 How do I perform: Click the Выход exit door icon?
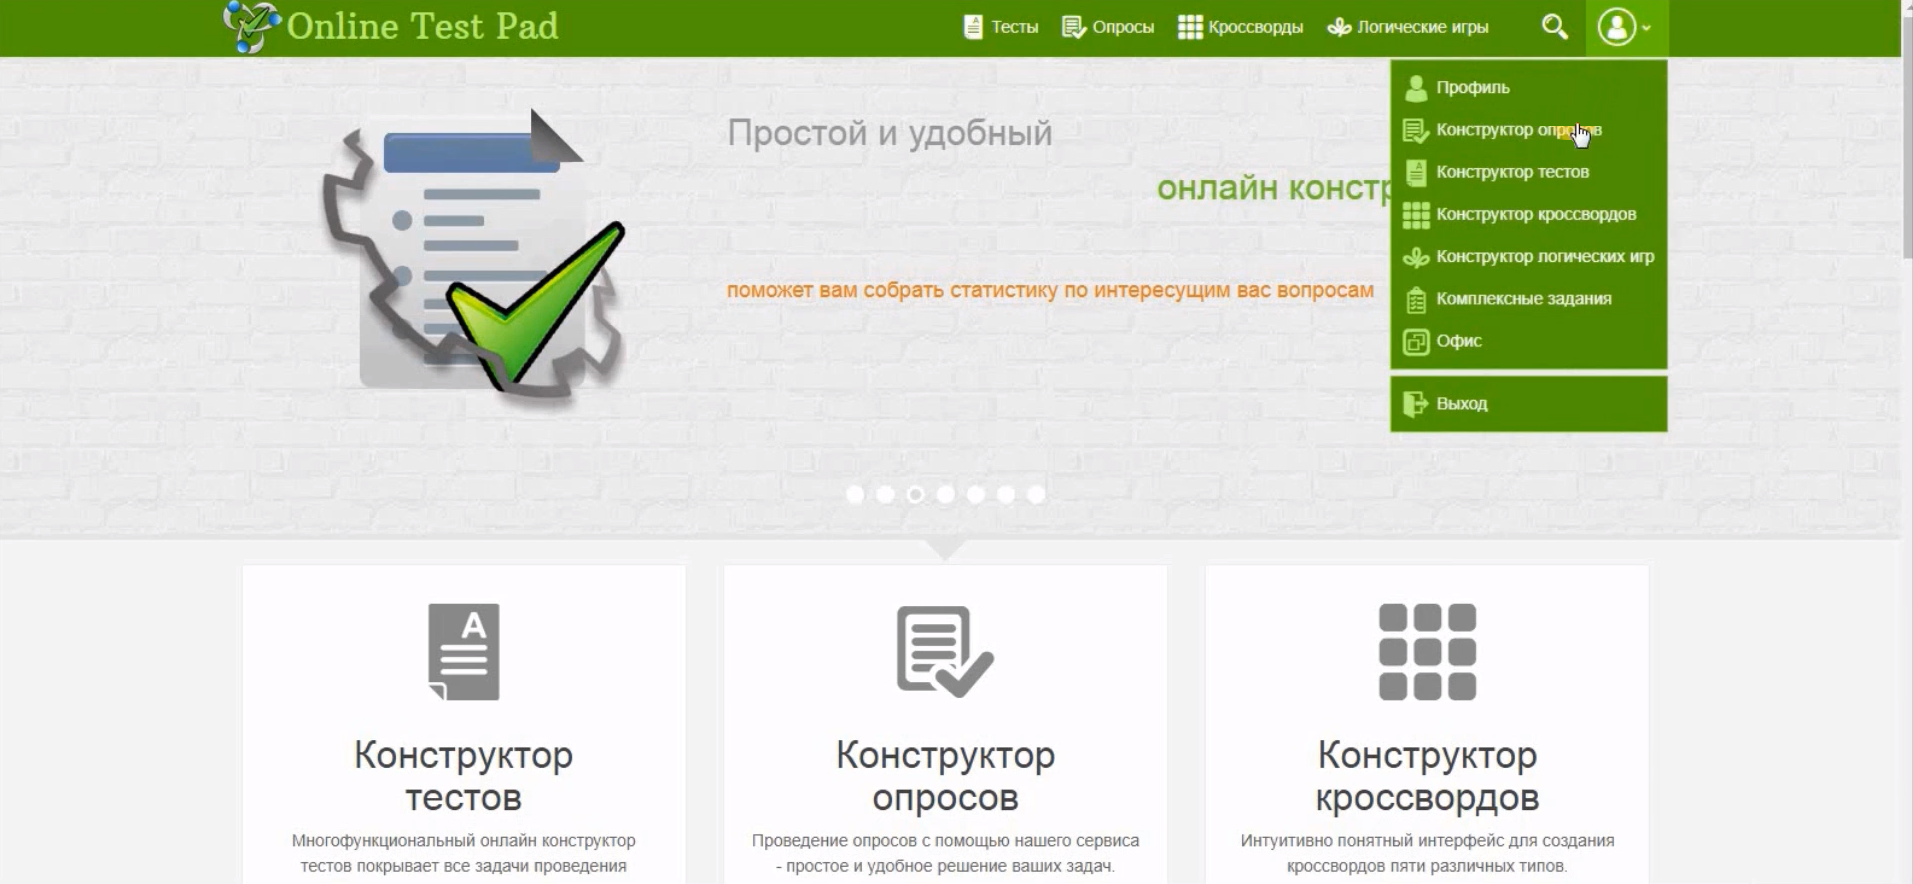pos(1415,404)
